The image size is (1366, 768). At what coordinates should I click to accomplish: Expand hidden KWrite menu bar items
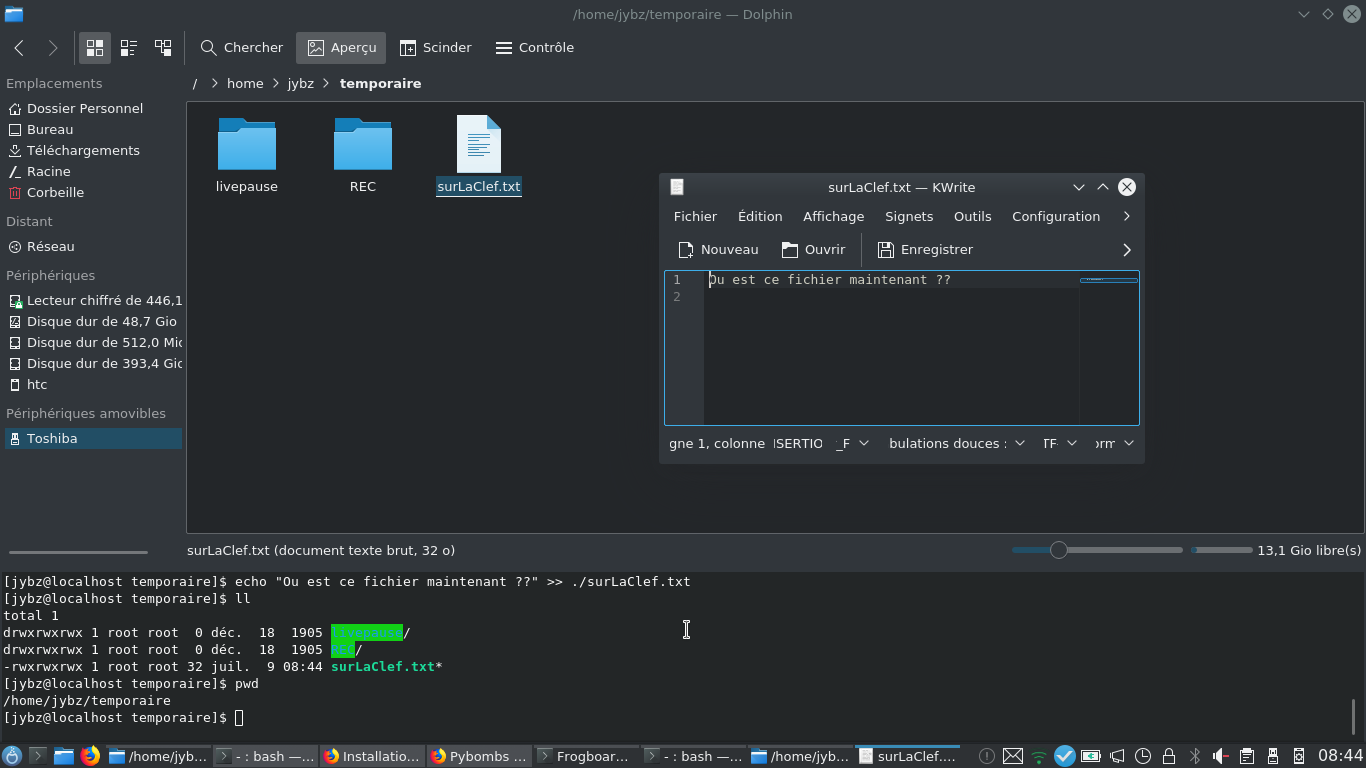coord(1127,216)
